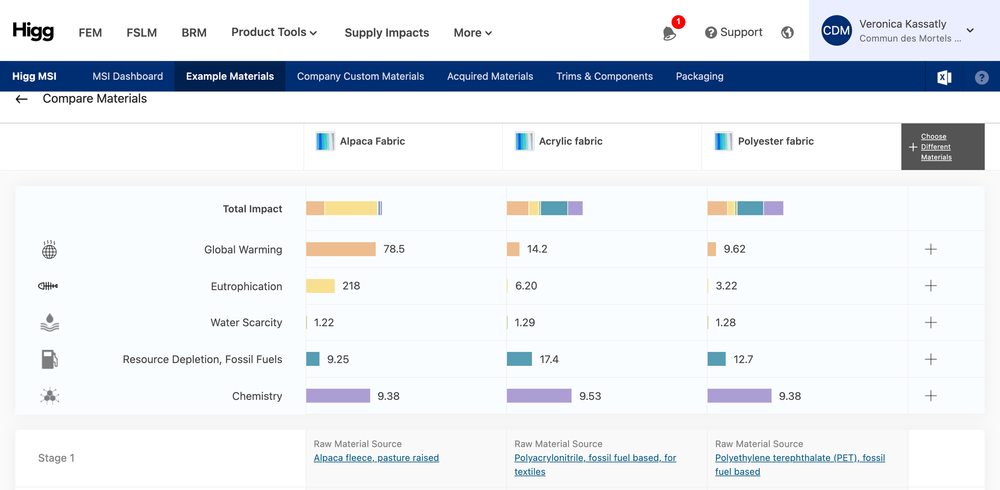Click Polyester Global Warming value 9.62
This screenshot has height=490, width=1000.
coord(735,249)
